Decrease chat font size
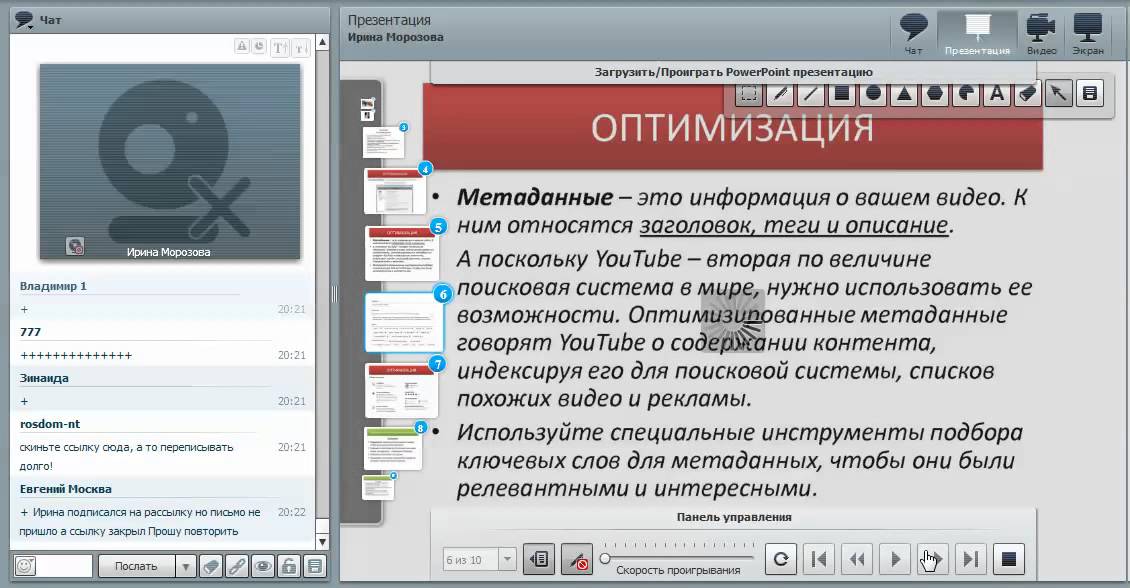 (x=301, y=48)
